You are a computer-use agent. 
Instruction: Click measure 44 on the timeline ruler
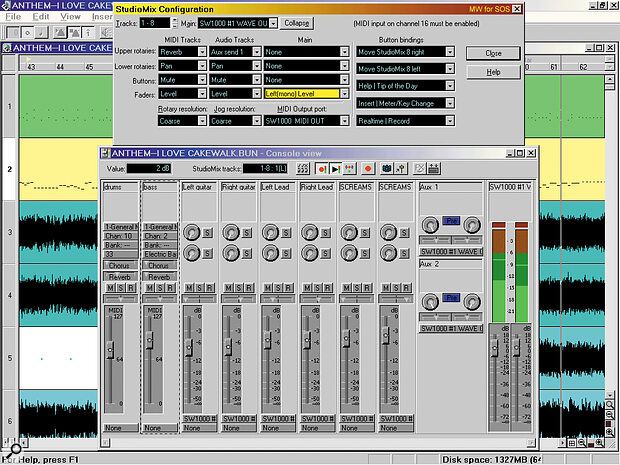click(x=60, y=67)
